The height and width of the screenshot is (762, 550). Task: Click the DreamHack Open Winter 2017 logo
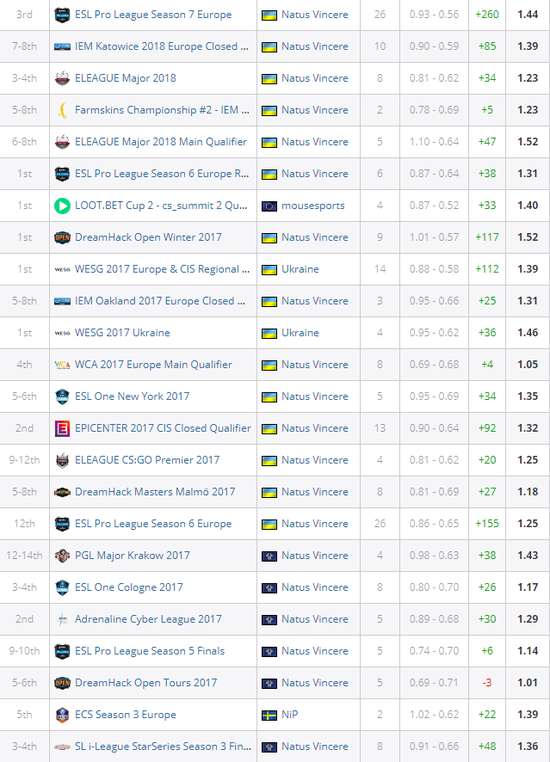(x=62, y=238)
